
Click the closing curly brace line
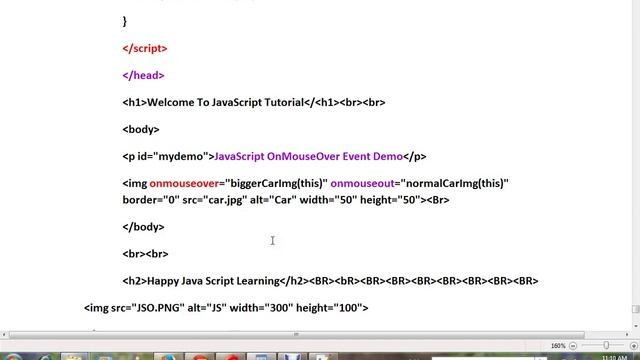(x=124, y=21)
